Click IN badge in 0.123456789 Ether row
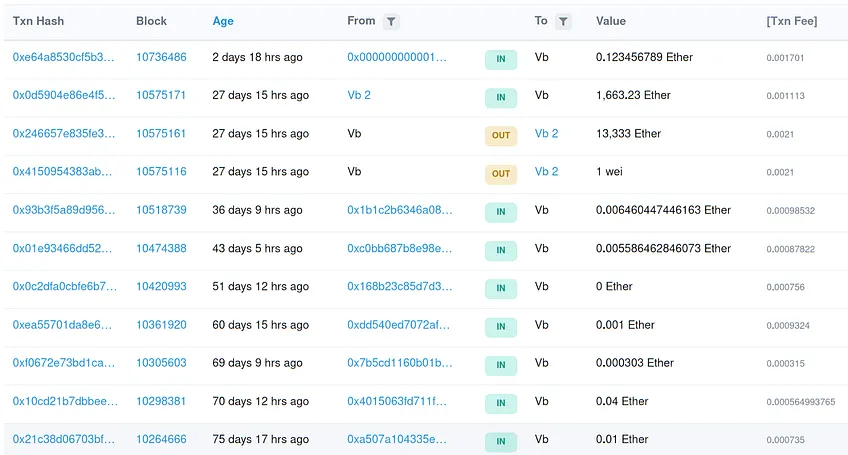Viewport: 848px width, 455px height. click(x=501, y=59)
